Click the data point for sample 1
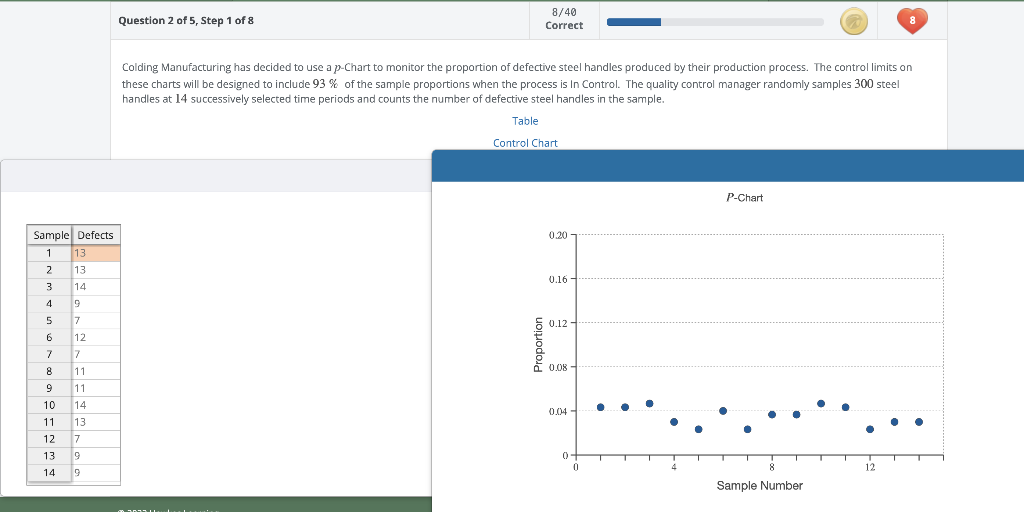1024x512 pixels. click(601, 407)
